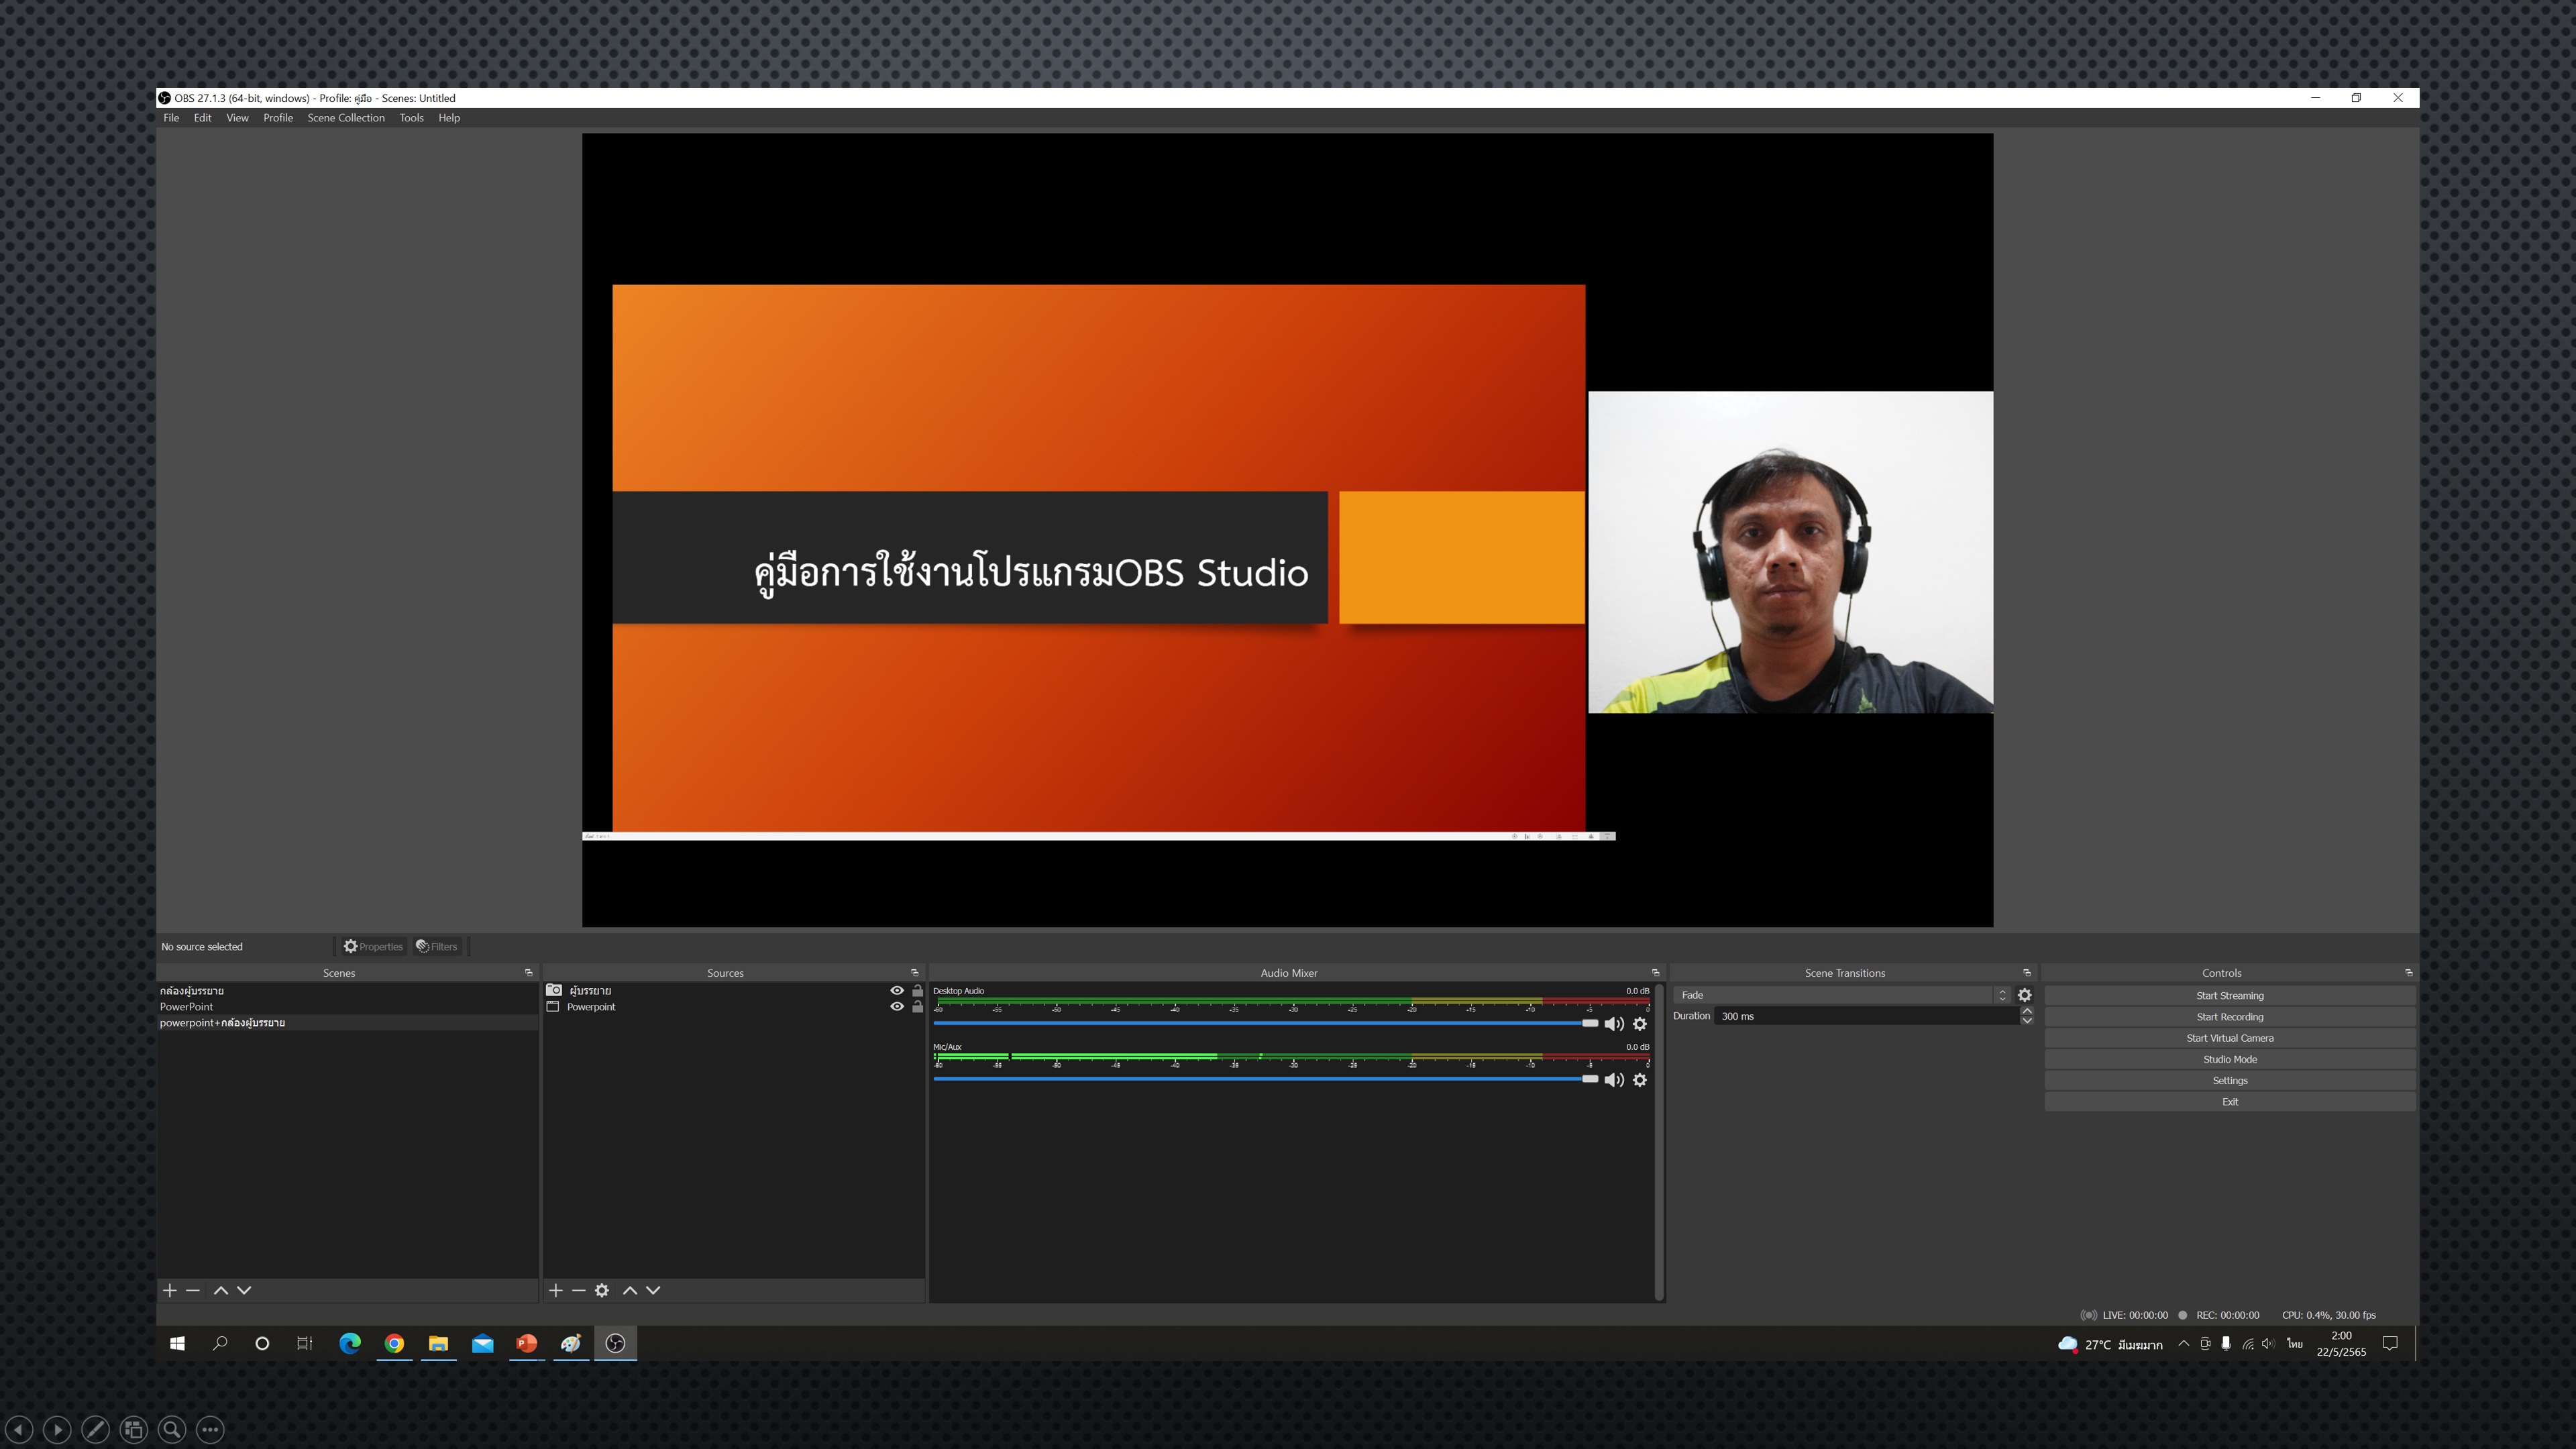2576x1449 pixels.
Task: Click Start Recording
Action: tap(2230, 1017)
